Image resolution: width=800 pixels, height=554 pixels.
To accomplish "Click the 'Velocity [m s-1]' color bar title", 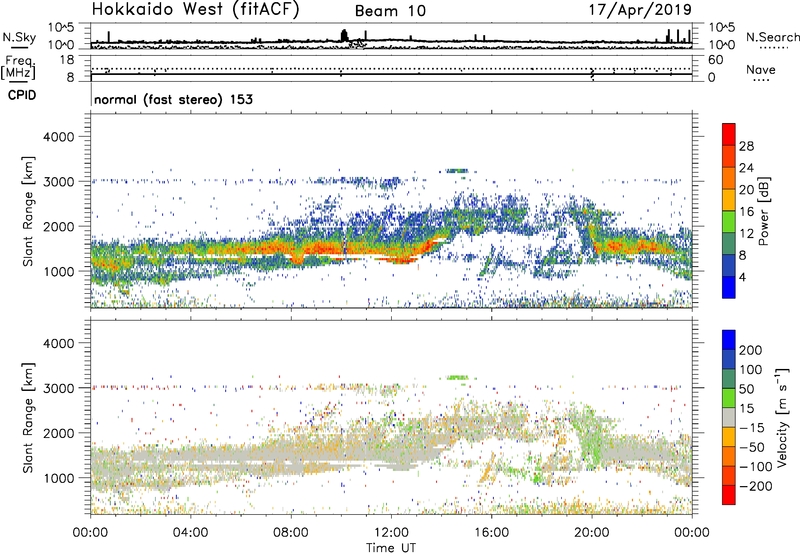I will coord(782,417).
